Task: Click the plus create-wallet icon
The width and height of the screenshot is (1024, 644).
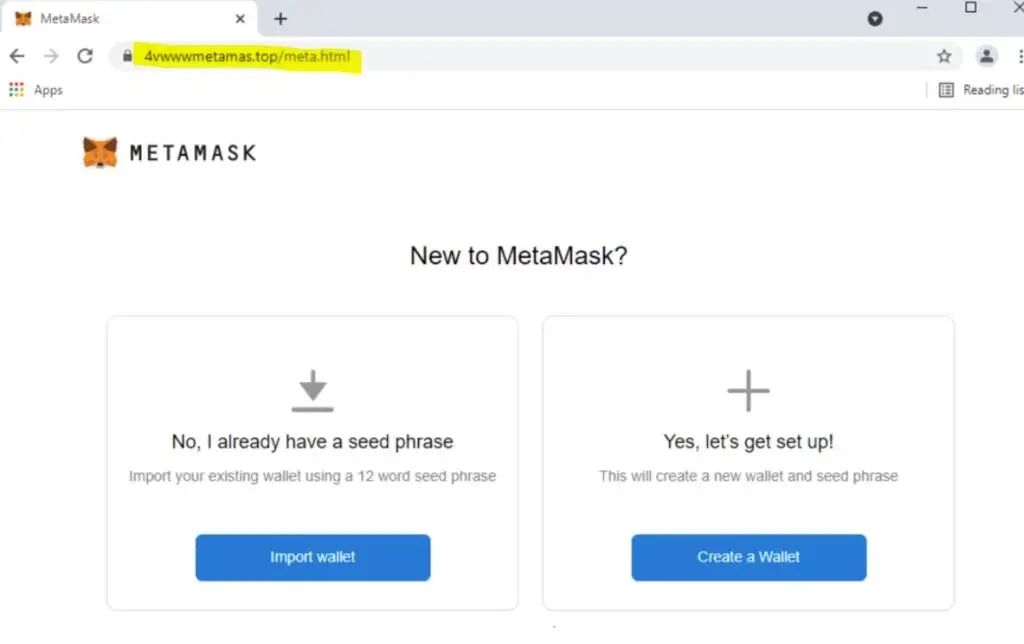Action: pyautogui.click(x=748, y=390)
